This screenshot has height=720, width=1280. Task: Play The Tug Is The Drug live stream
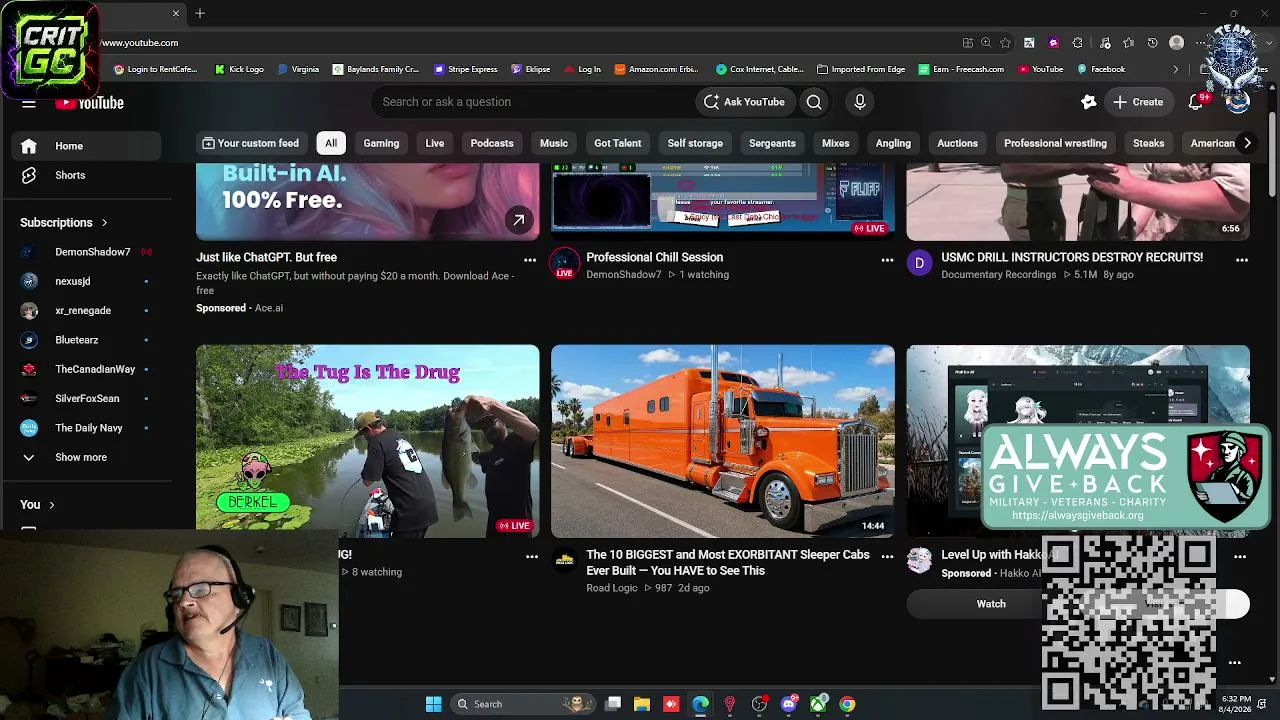368,441
